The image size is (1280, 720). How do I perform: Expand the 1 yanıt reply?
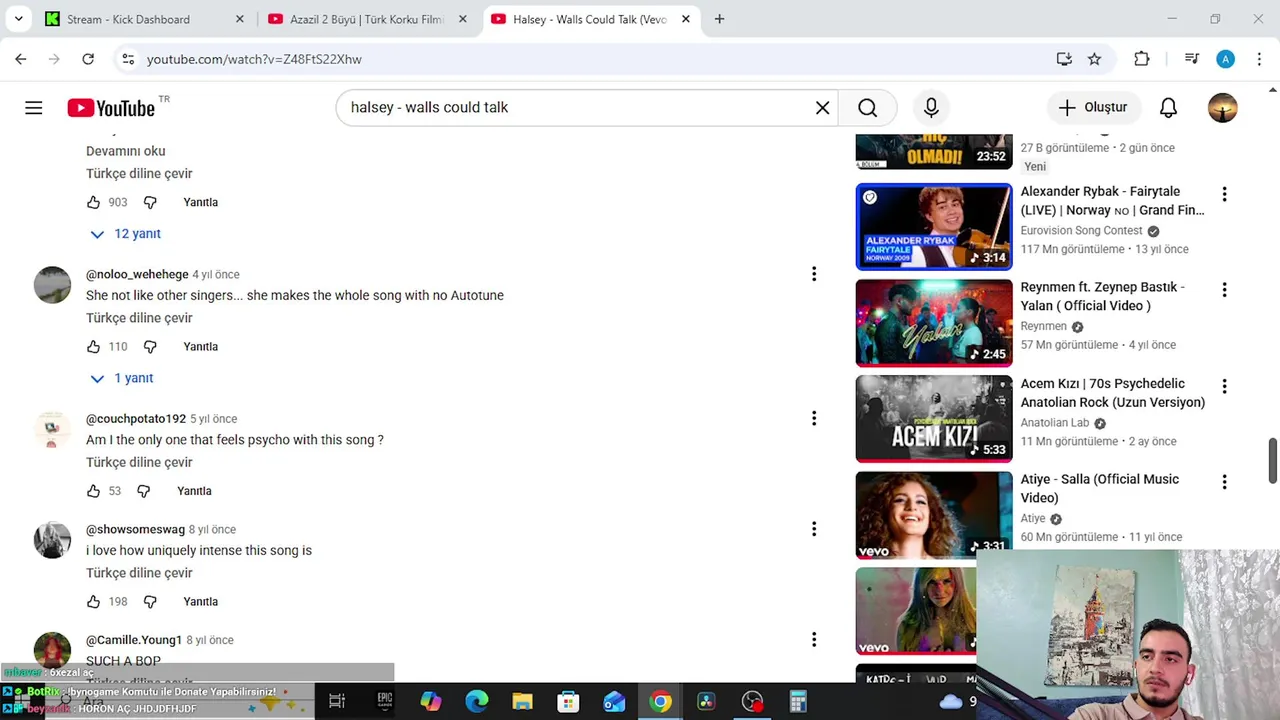click(x=122, y=378)
